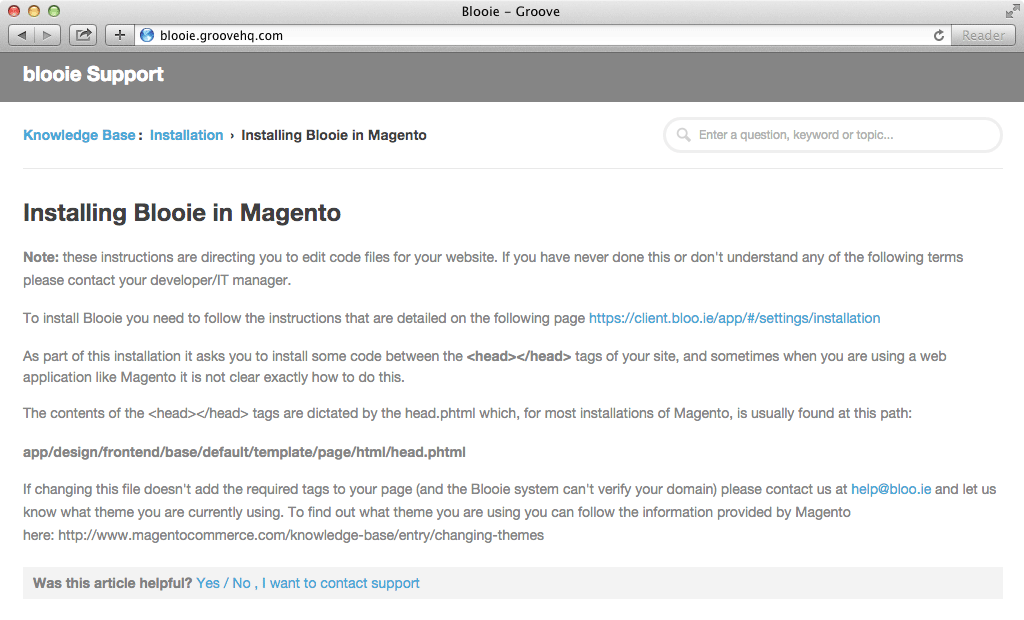Click the Blooie – Groove window title
The height and width of the screenshot is (620, 1024).
pos(511,11)
